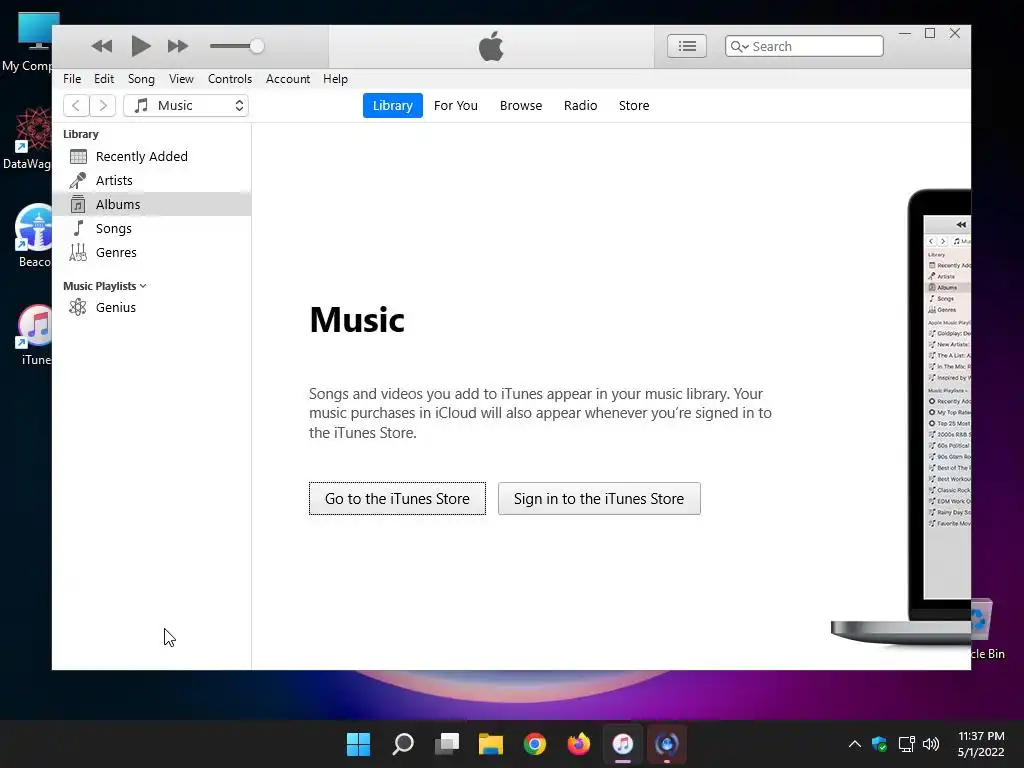Click Sign in to the iTunes Store
Viewport: 1024px width, 768px height.
[599, 498]
